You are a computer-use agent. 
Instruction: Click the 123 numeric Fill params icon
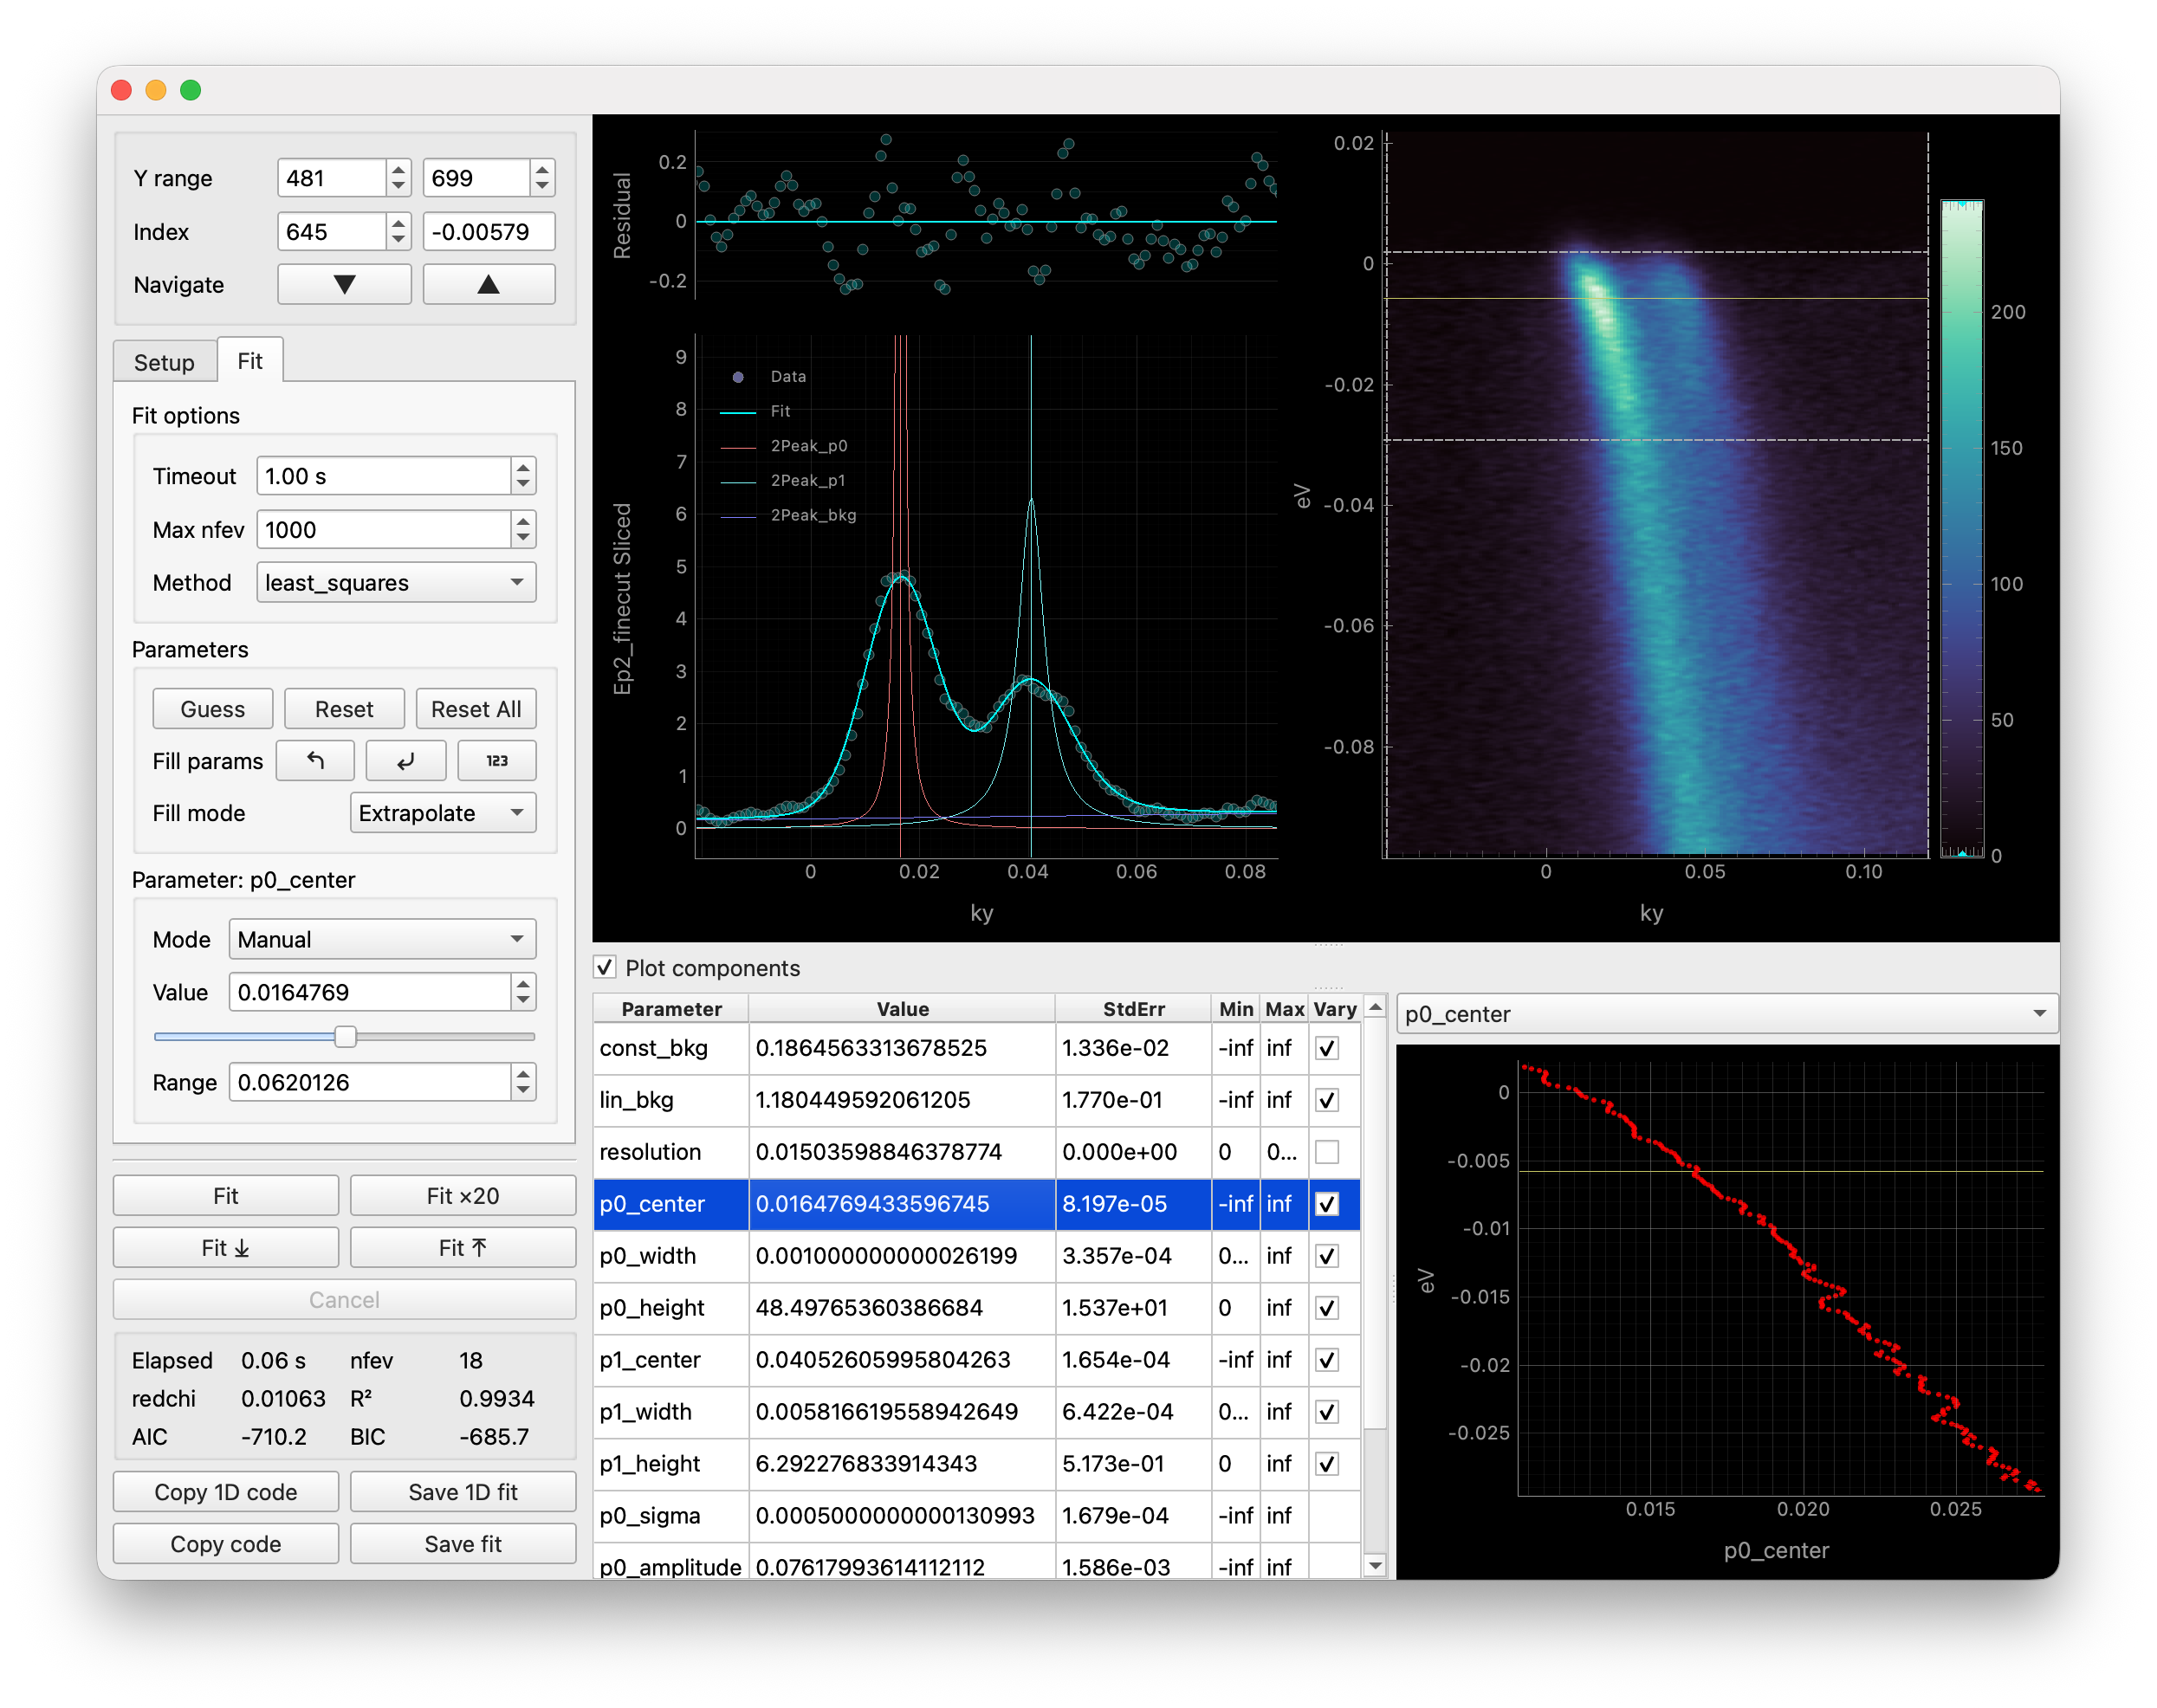(x=497, y=760)
